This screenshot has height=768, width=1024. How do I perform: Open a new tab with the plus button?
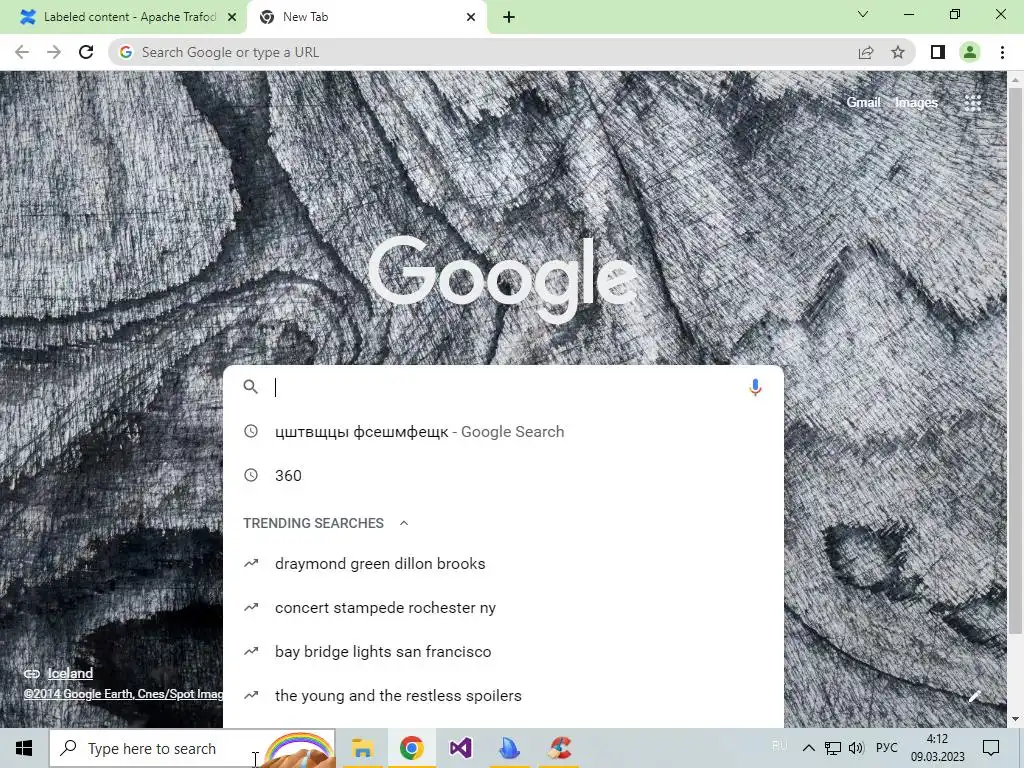tap(509, 17)
